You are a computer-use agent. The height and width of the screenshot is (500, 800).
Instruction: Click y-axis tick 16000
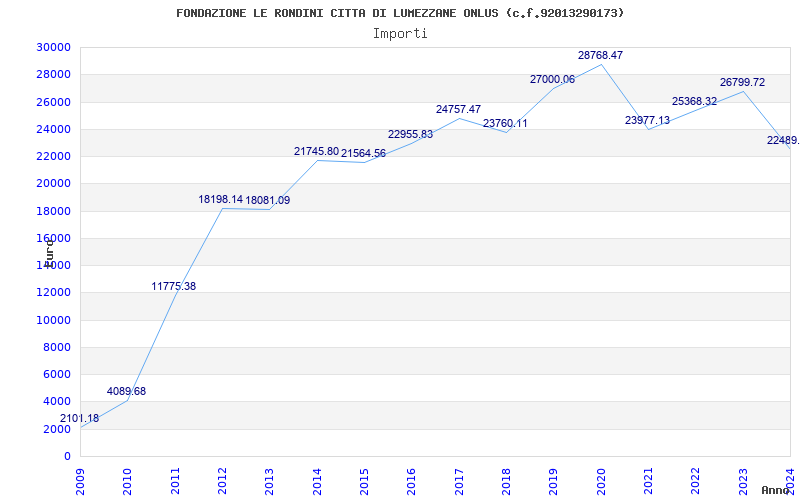point(54,238)
